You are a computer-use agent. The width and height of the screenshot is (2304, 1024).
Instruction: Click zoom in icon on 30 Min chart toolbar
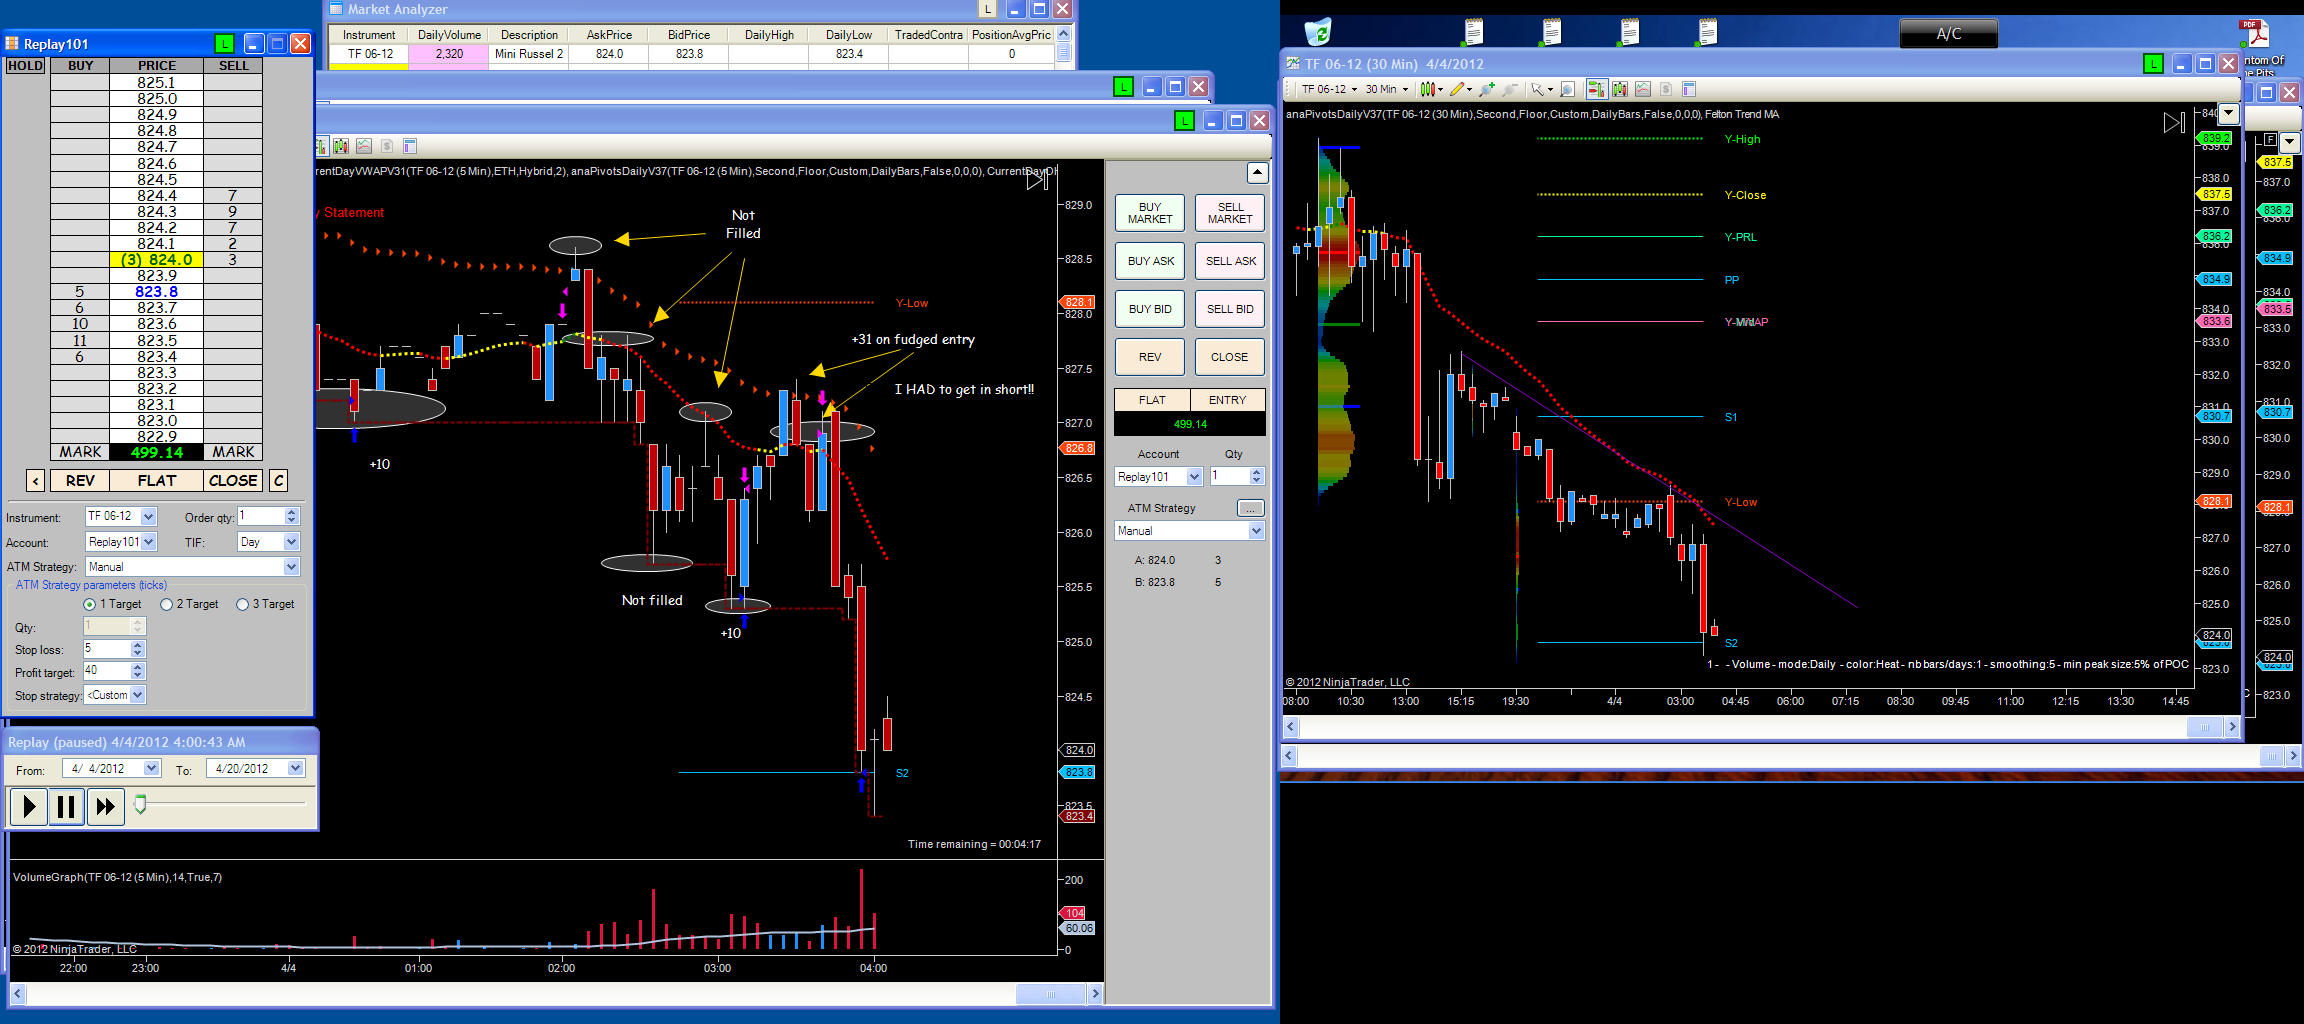[x=1487, y=89]
